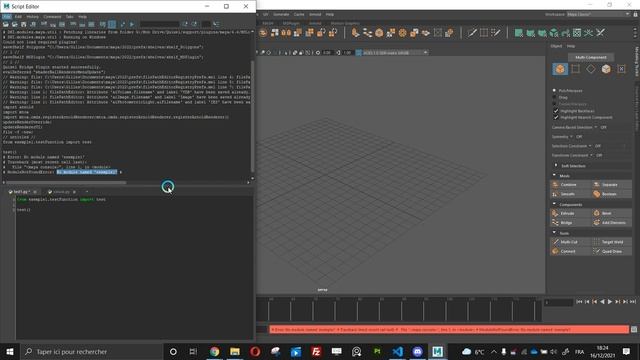The height and width of the screenshot is (360, 640).
Task: Click play backward in playback controls
Action: pos(602,302)
